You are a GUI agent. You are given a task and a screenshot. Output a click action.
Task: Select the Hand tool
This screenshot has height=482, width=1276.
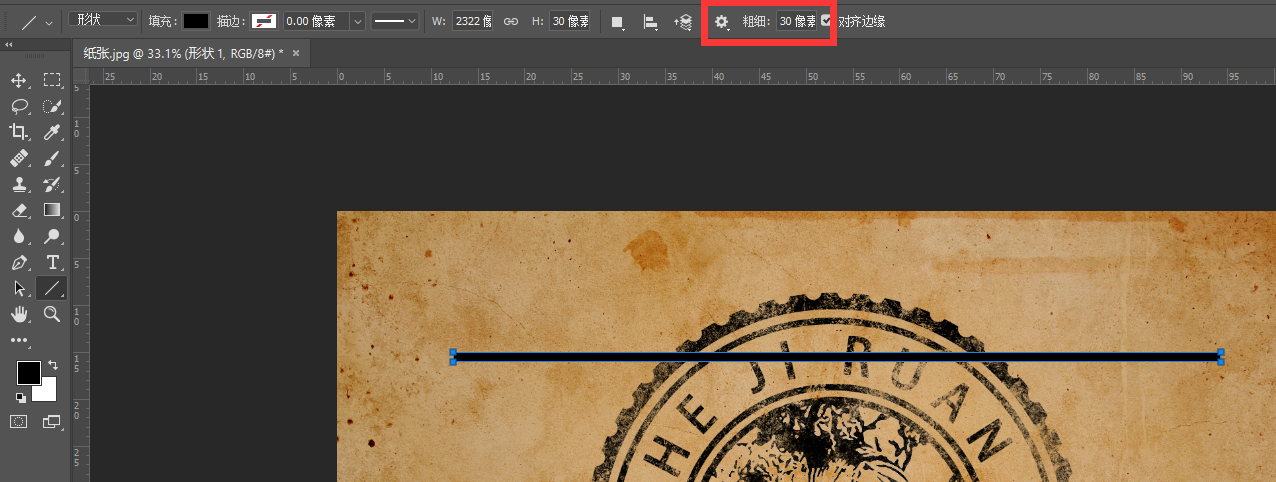pos(18,314)
